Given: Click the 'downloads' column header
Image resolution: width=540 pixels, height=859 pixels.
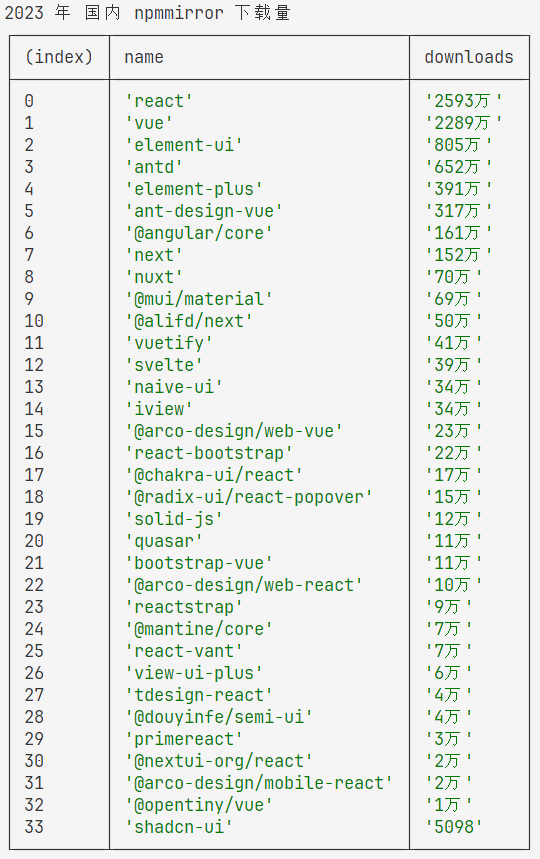Looking at the screenshot, I should (469, 57).
